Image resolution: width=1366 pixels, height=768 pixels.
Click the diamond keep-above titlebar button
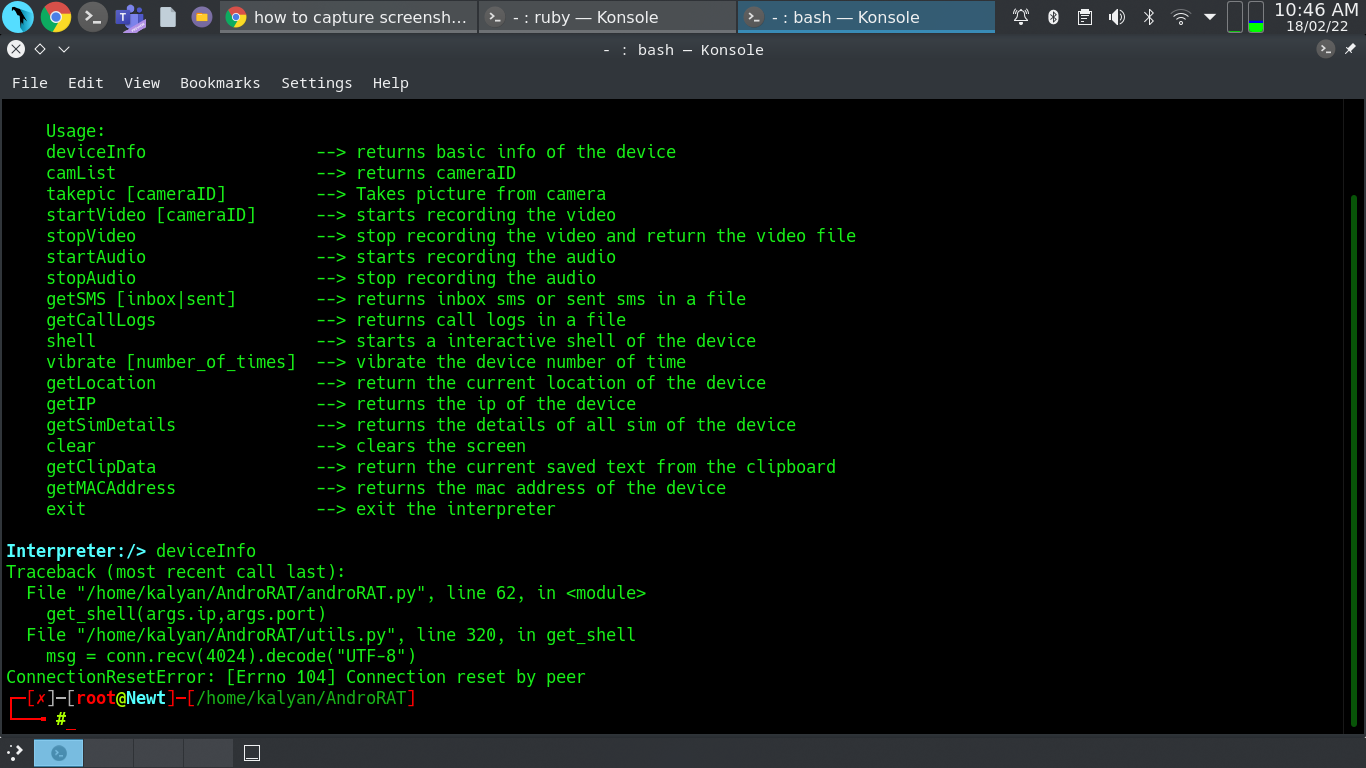click(x=40, y=49)
